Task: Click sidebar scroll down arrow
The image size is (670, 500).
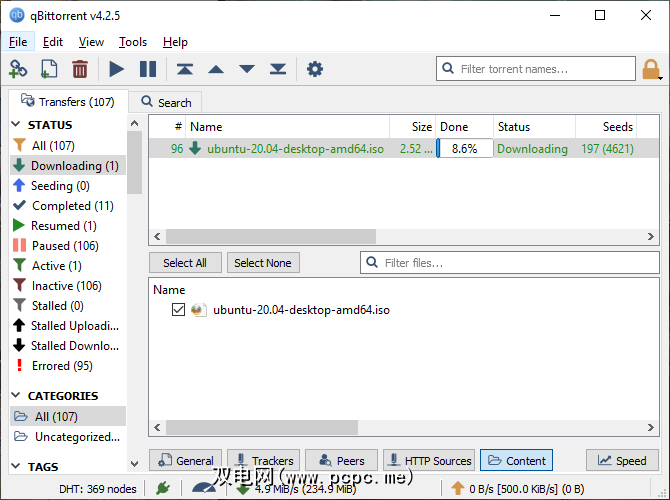Action: pyautogui.click(x=134, y=463)
